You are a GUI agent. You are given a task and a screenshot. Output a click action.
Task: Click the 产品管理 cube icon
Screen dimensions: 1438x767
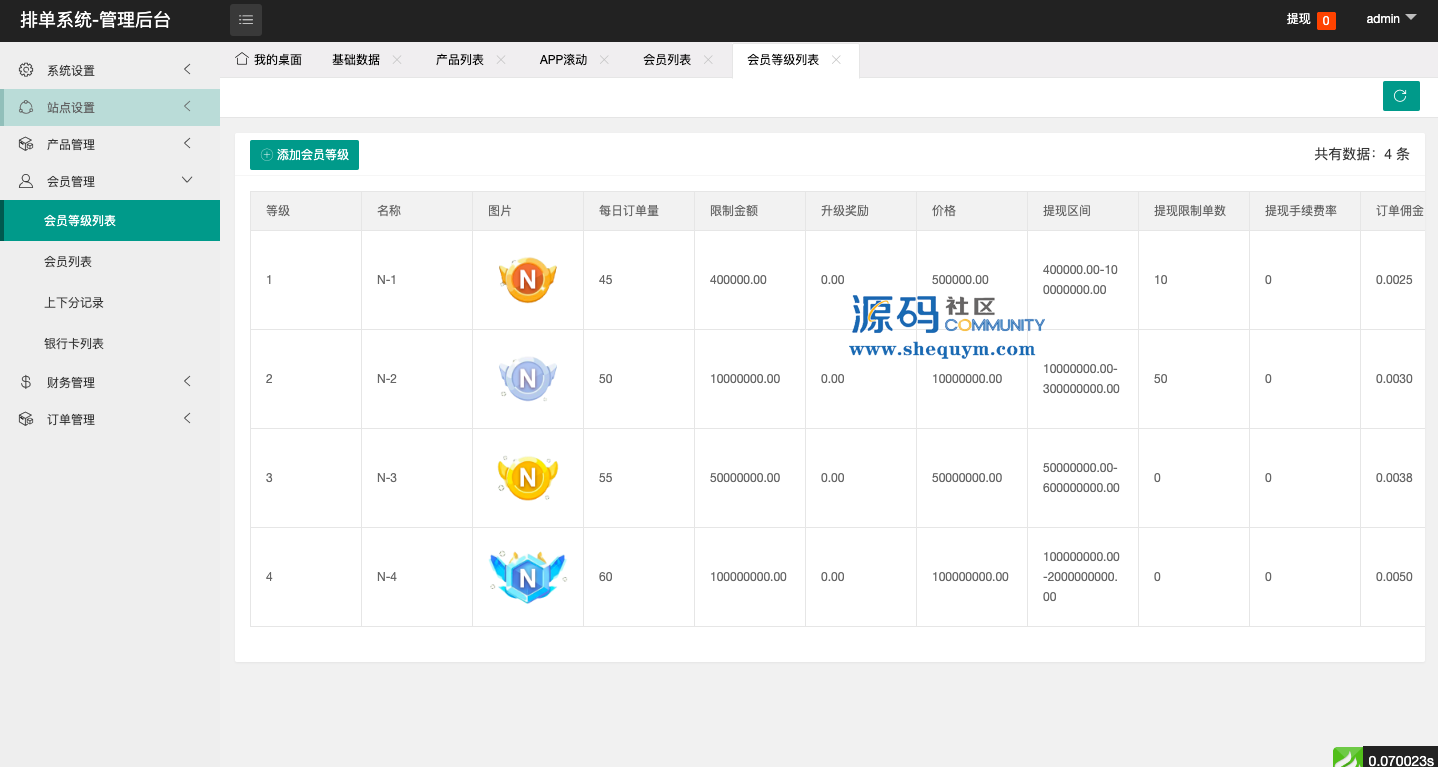click(27, 144)
